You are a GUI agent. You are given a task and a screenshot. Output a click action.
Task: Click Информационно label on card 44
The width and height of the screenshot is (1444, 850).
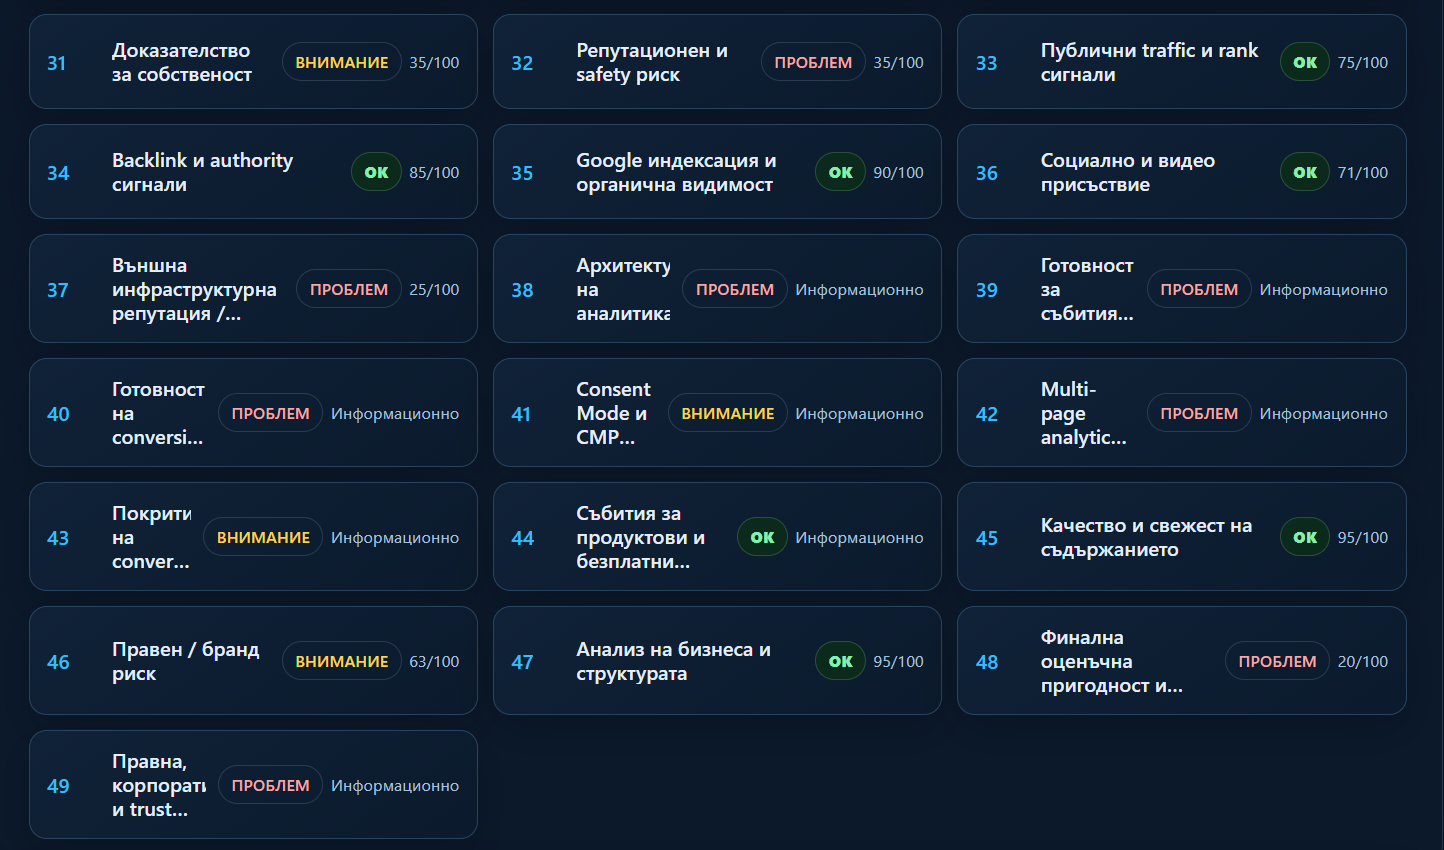point(859,537)
